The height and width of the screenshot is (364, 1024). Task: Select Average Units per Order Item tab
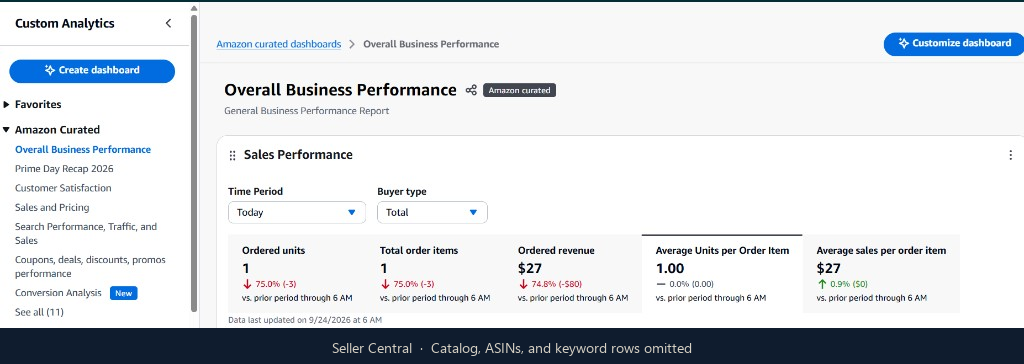tap(722, 274)
